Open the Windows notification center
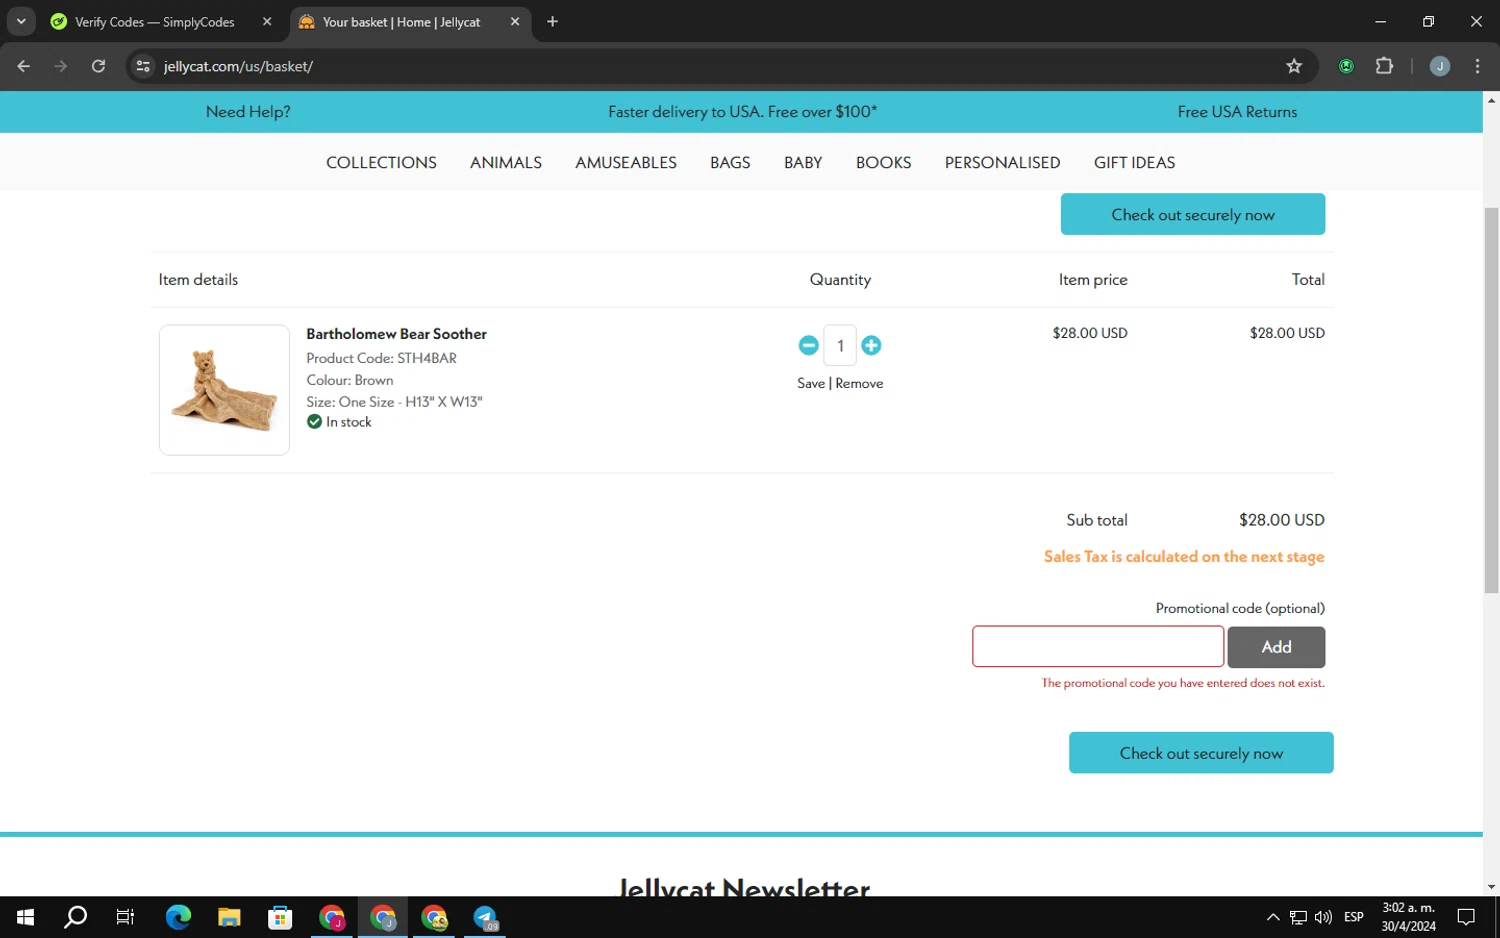 [x=1466, y=917]
